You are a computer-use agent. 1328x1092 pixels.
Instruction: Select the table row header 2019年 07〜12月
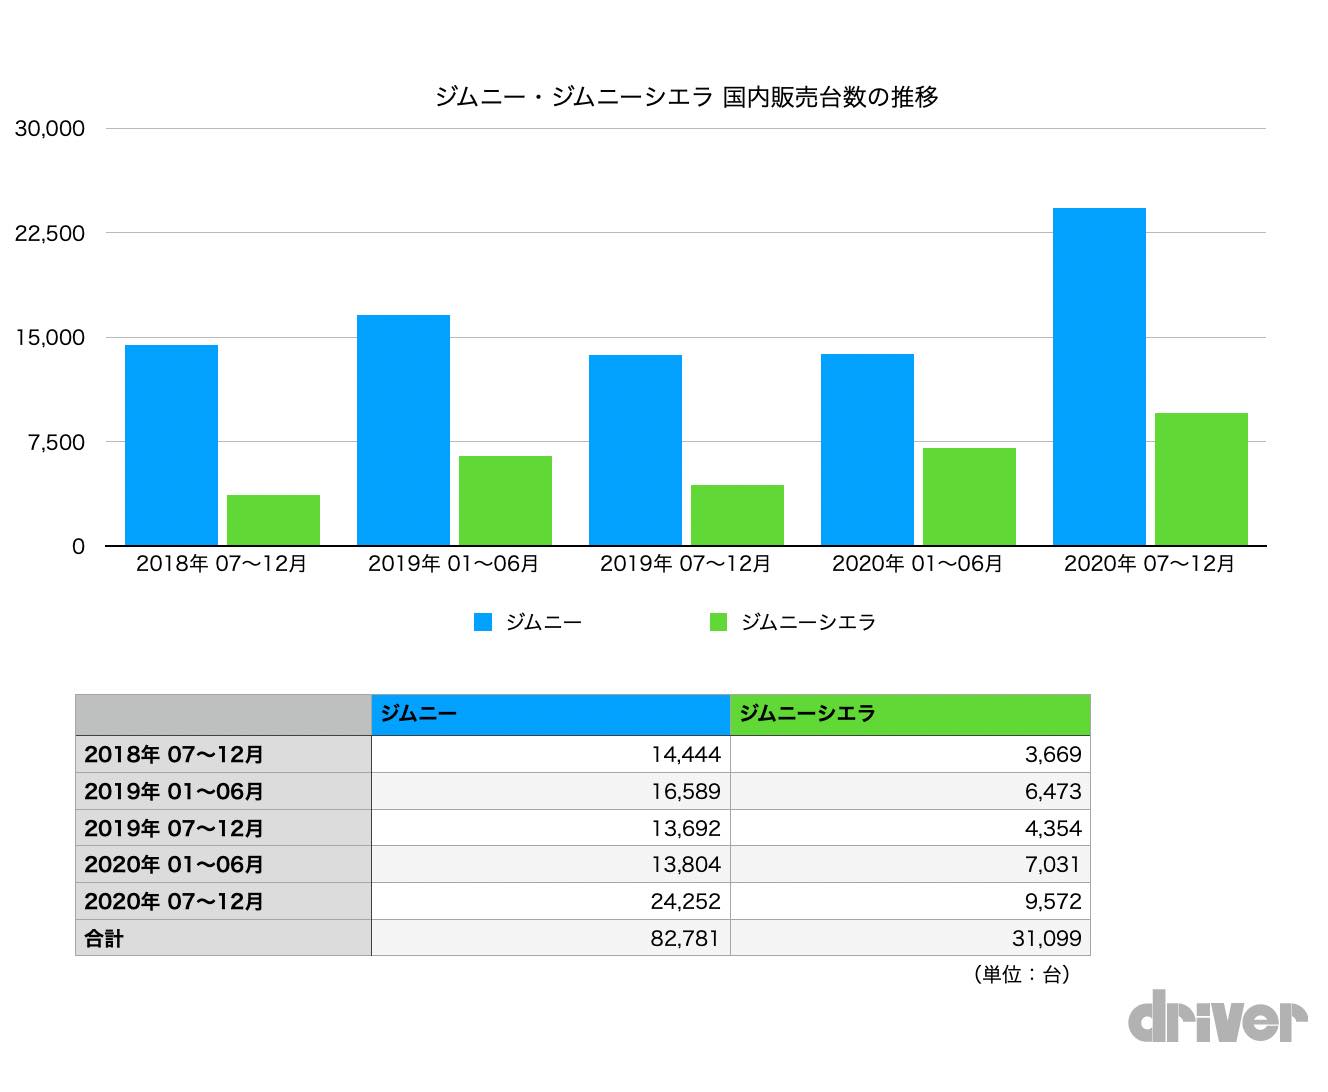click(x=223, y=828)
